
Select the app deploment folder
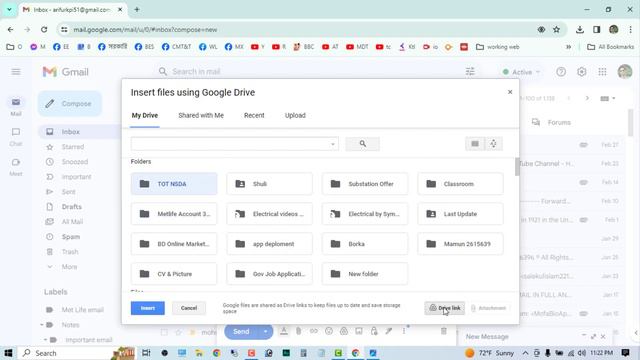point(269,244)
